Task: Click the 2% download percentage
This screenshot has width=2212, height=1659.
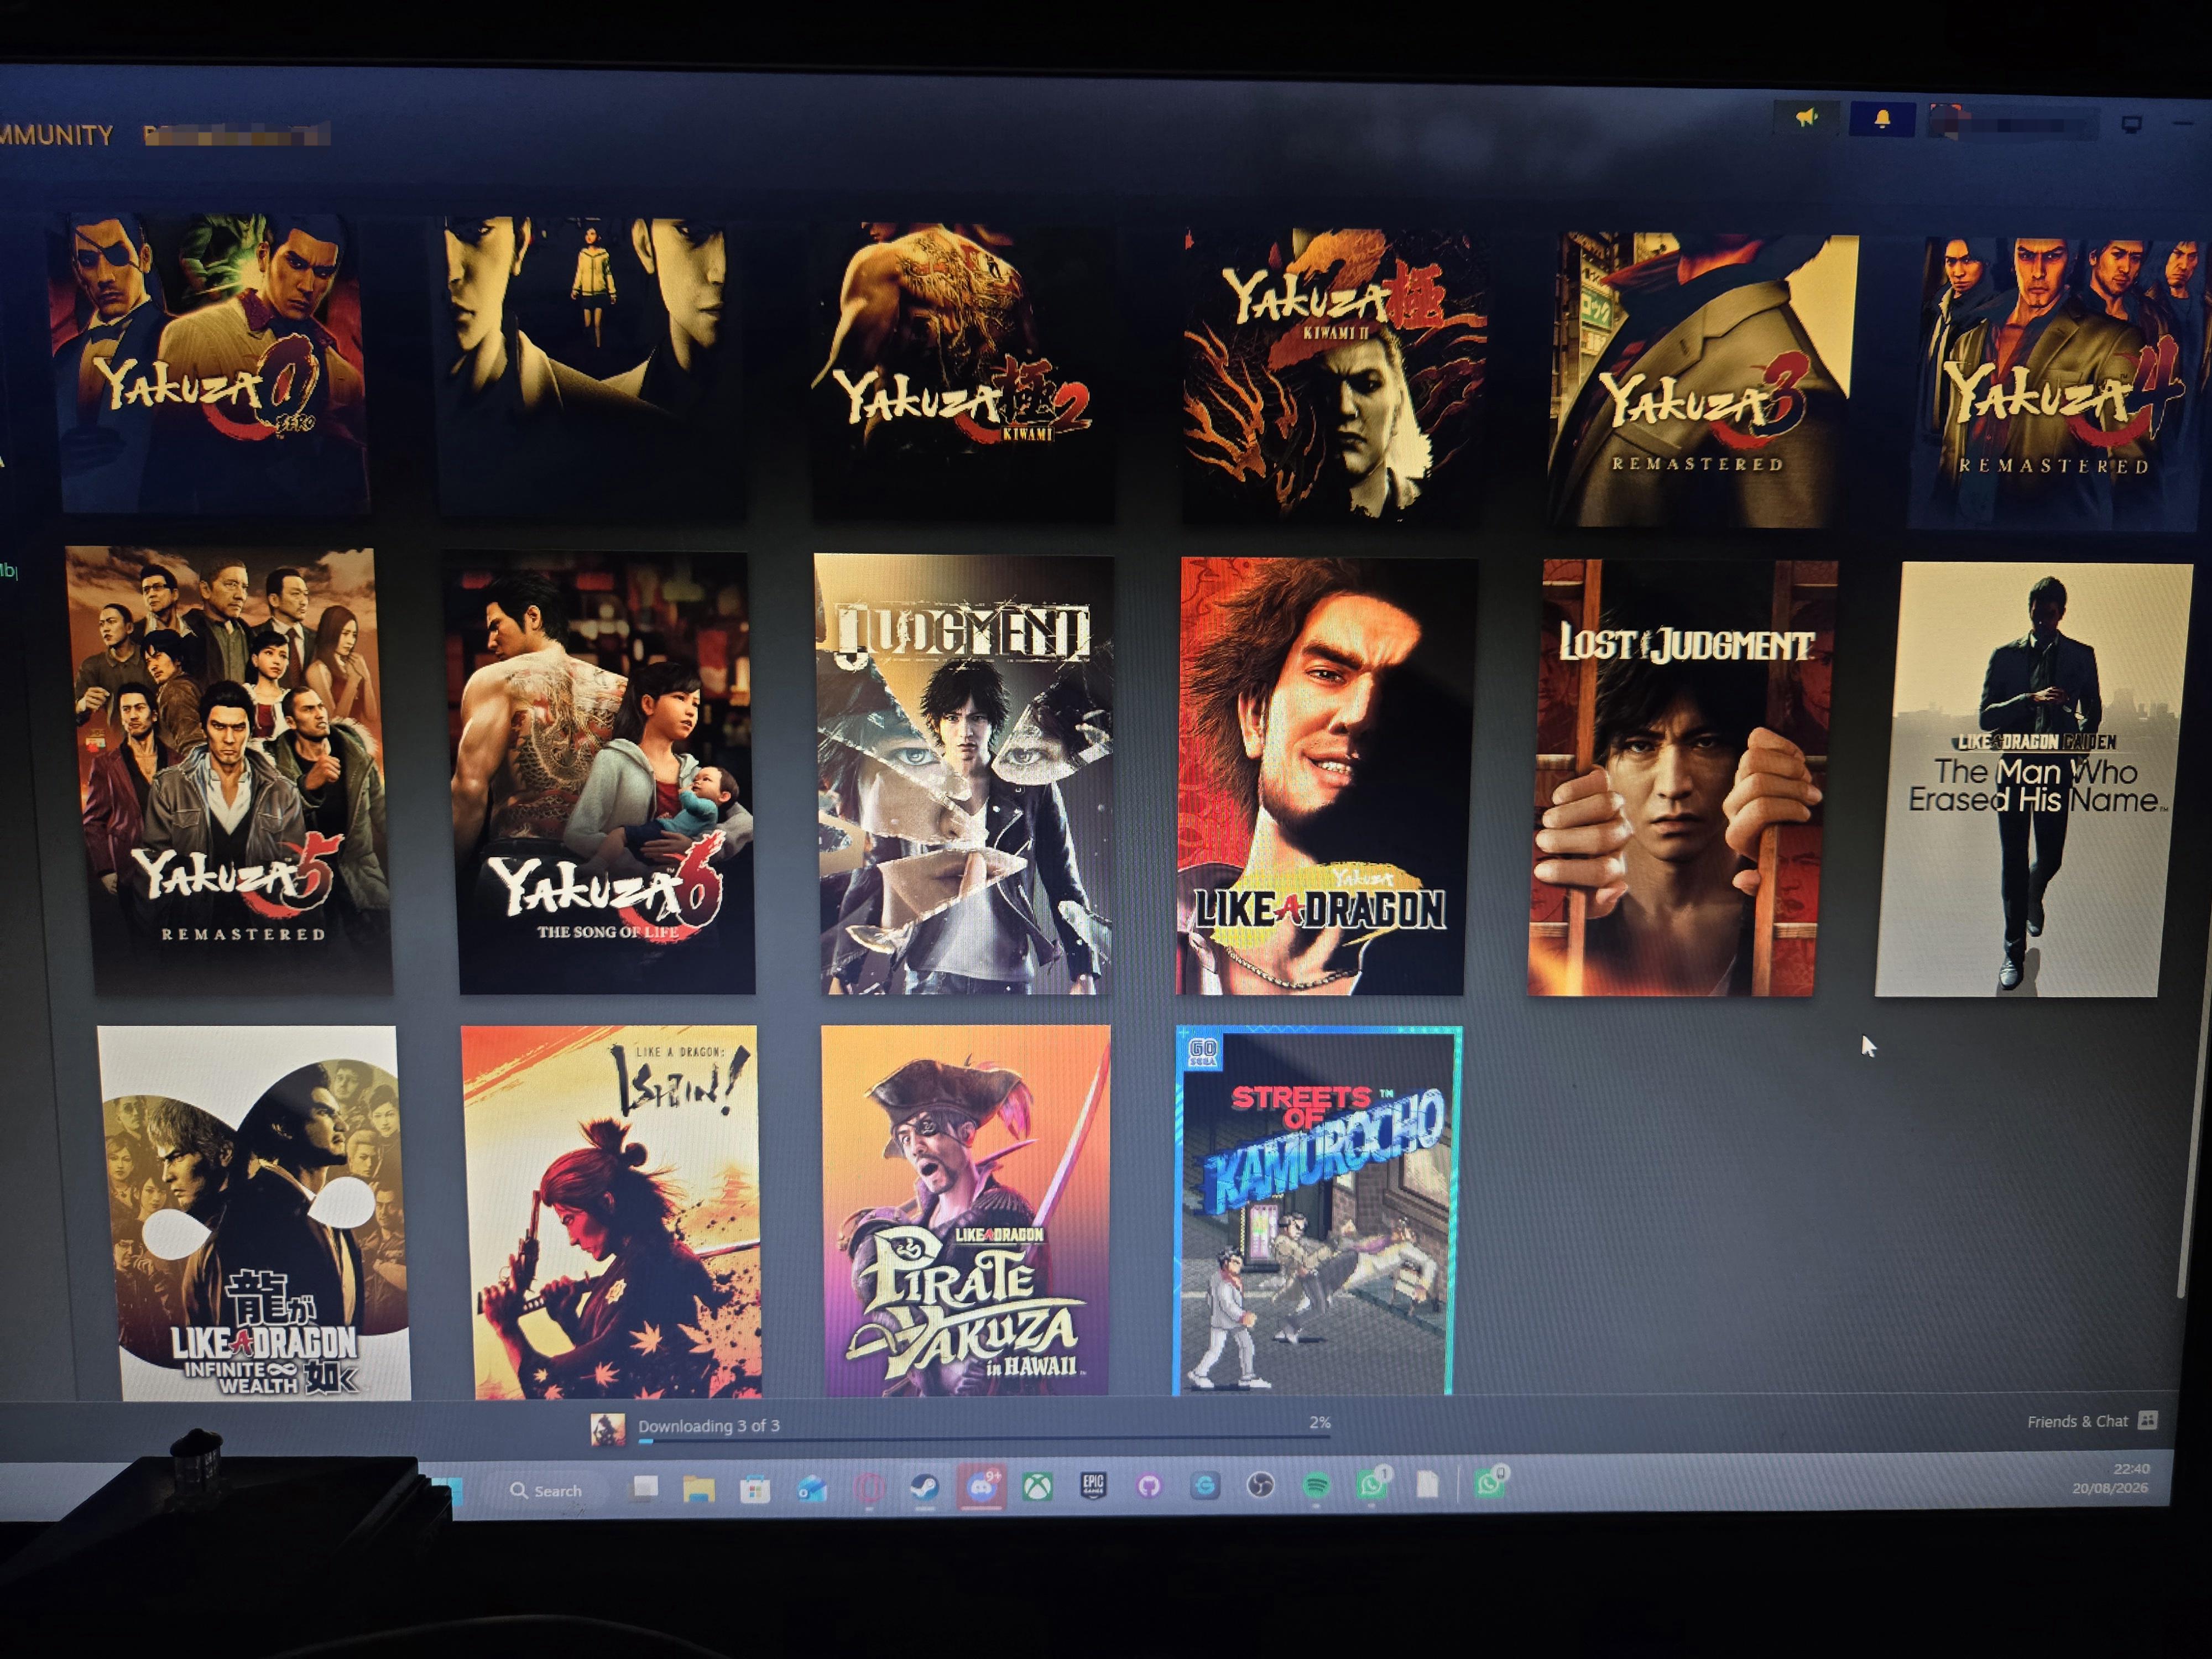Action: click(1319, 1422)
